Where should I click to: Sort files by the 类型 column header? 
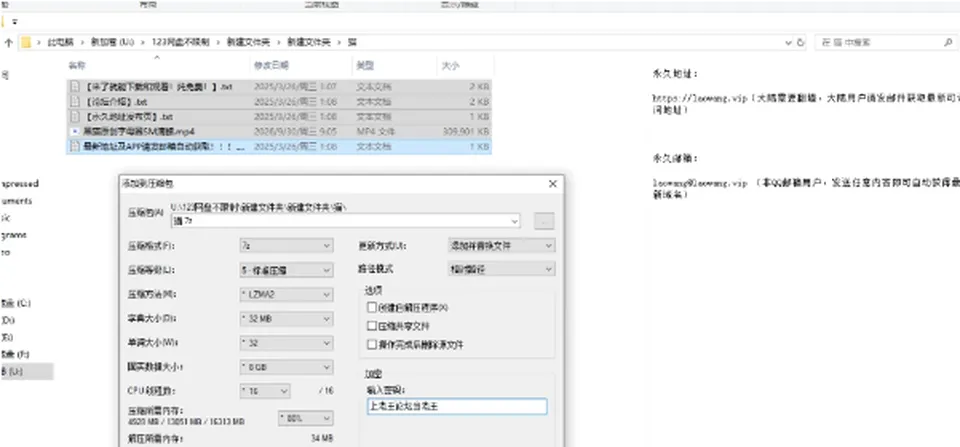click(x=365, y=66)
